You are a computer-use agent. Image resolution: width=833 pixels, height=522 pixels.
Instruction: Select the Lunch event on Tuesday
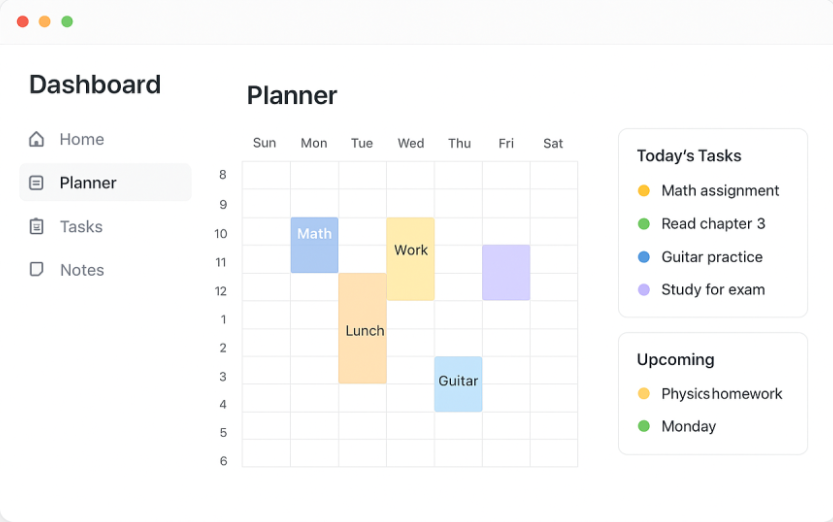[x=362, y=328]
